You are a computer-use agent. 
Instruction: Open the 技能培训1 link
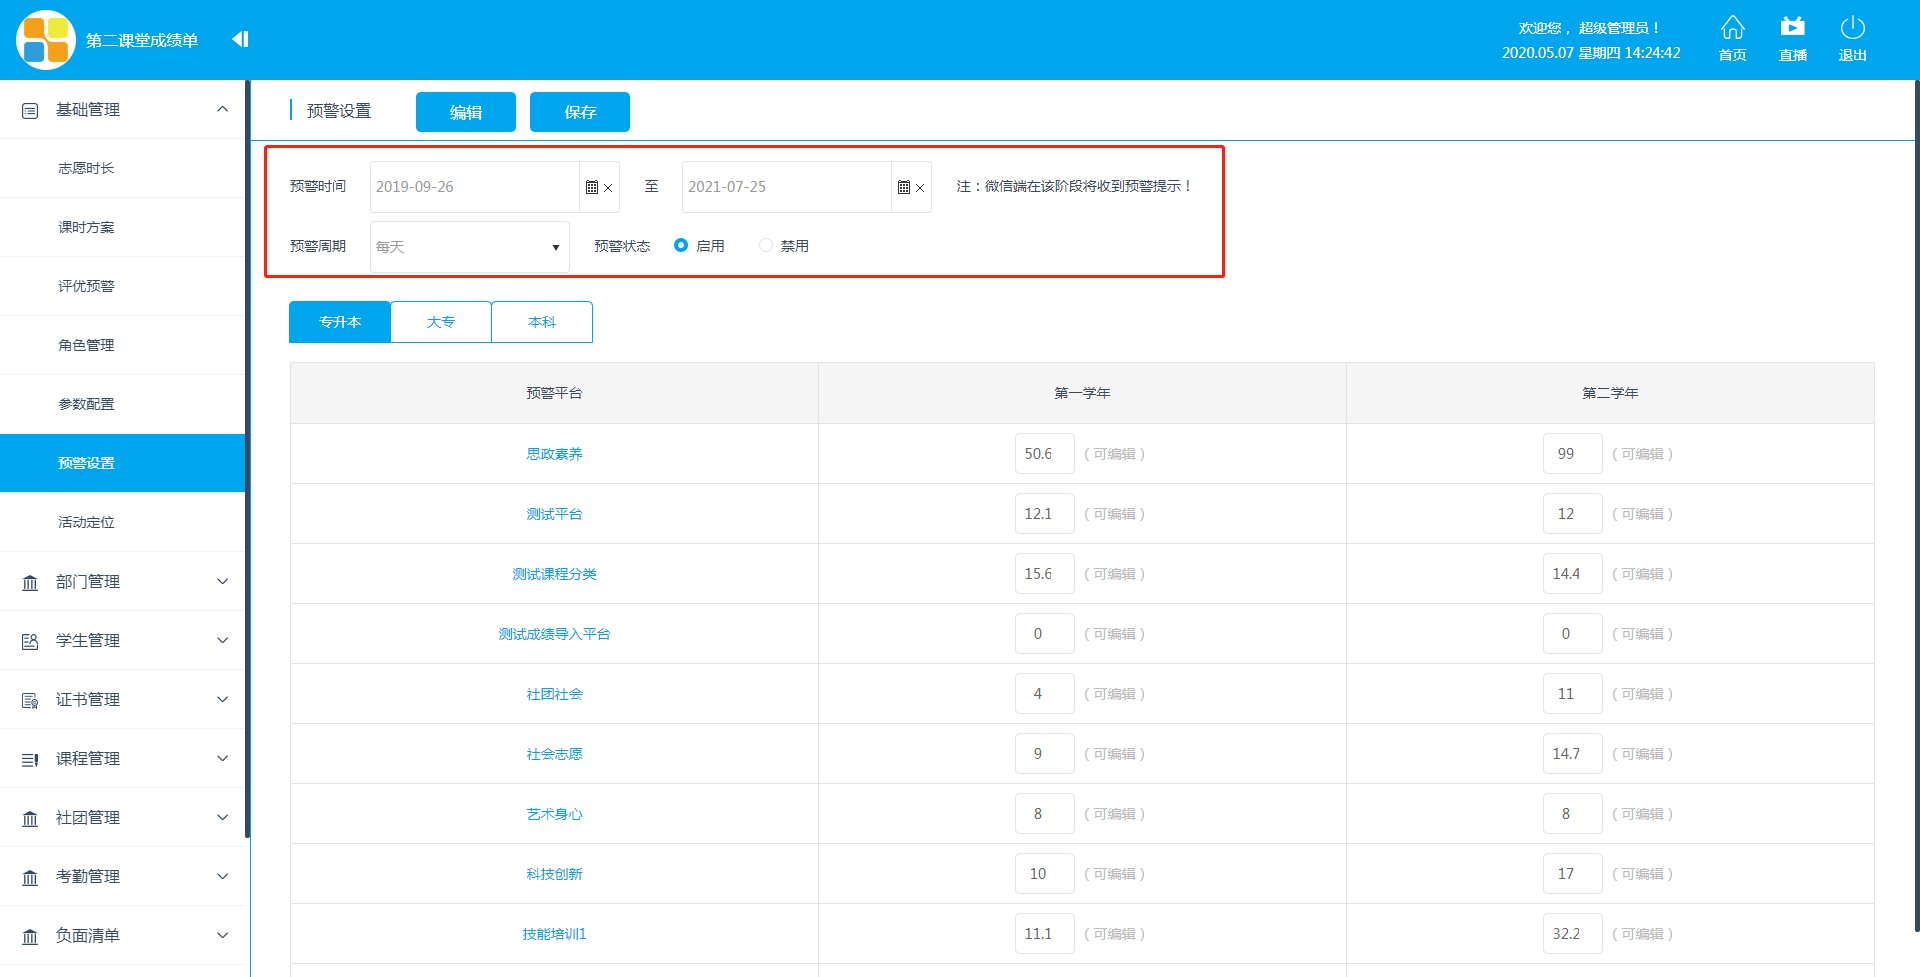pos(555,934)
